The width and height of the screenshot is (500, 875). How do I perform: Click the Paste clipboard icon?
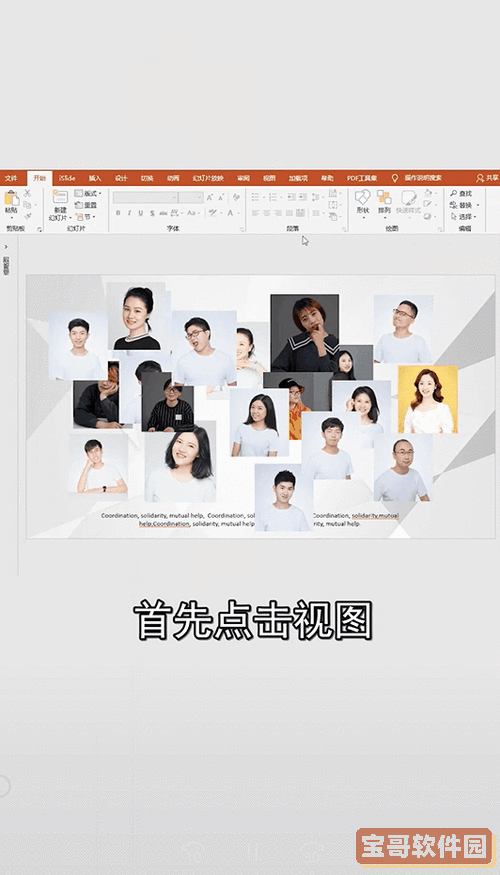12,198
